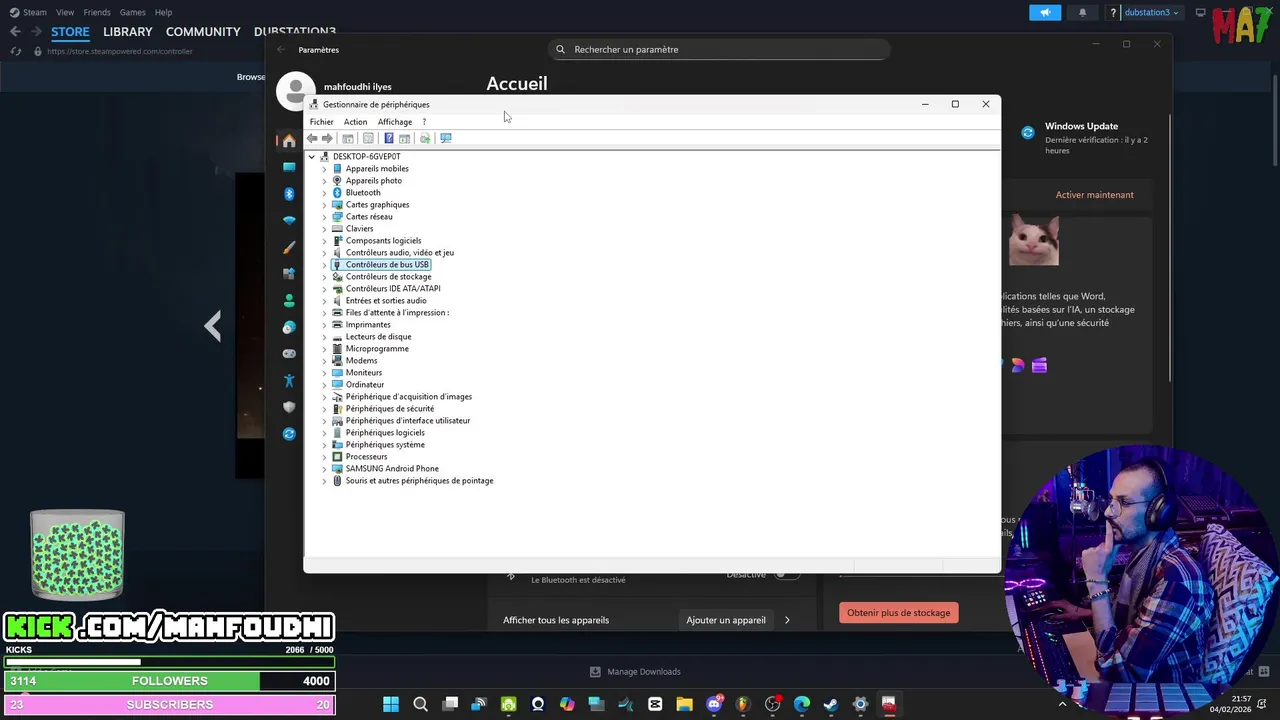Open Microsoft Edge from the taskbar
Viewport: 1280px width, 720px height.
click(x=802, y=704)
